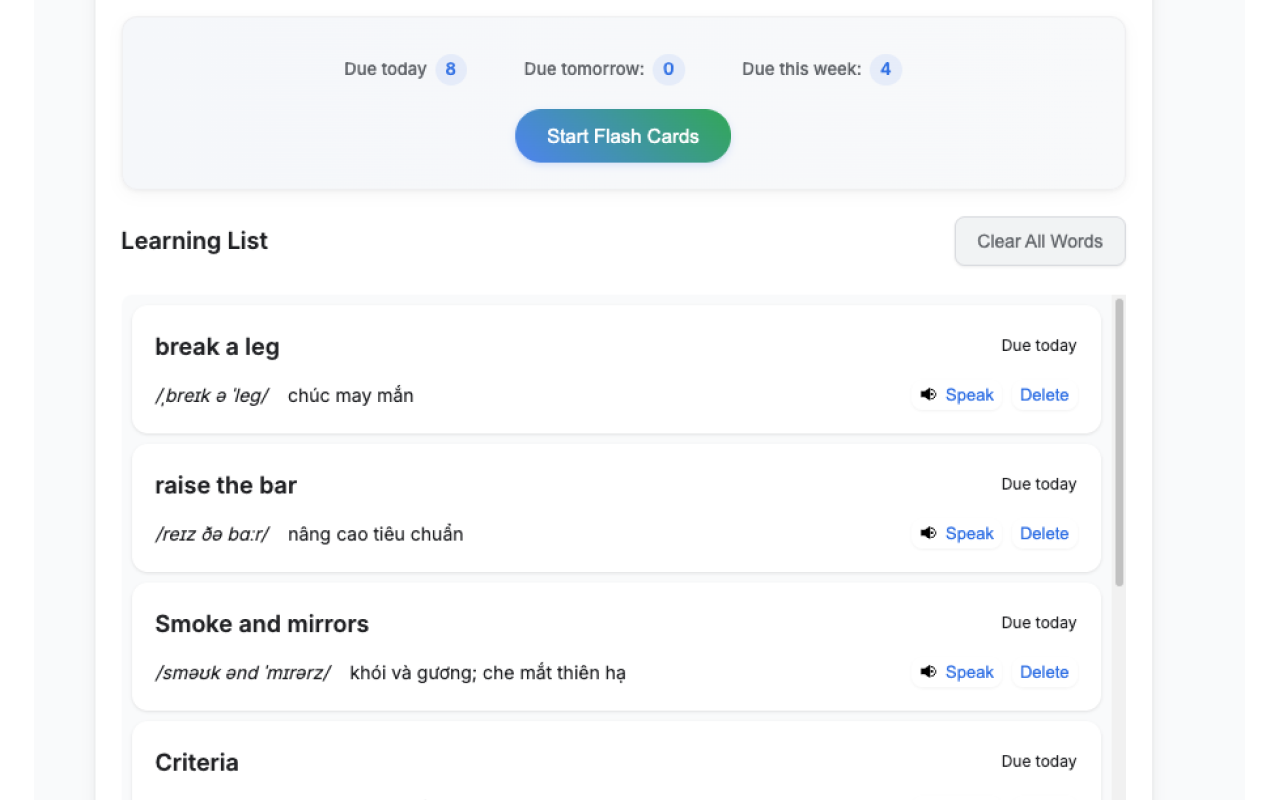Select the 'Smoke and mirrors' word title

(x=262, y=624)
